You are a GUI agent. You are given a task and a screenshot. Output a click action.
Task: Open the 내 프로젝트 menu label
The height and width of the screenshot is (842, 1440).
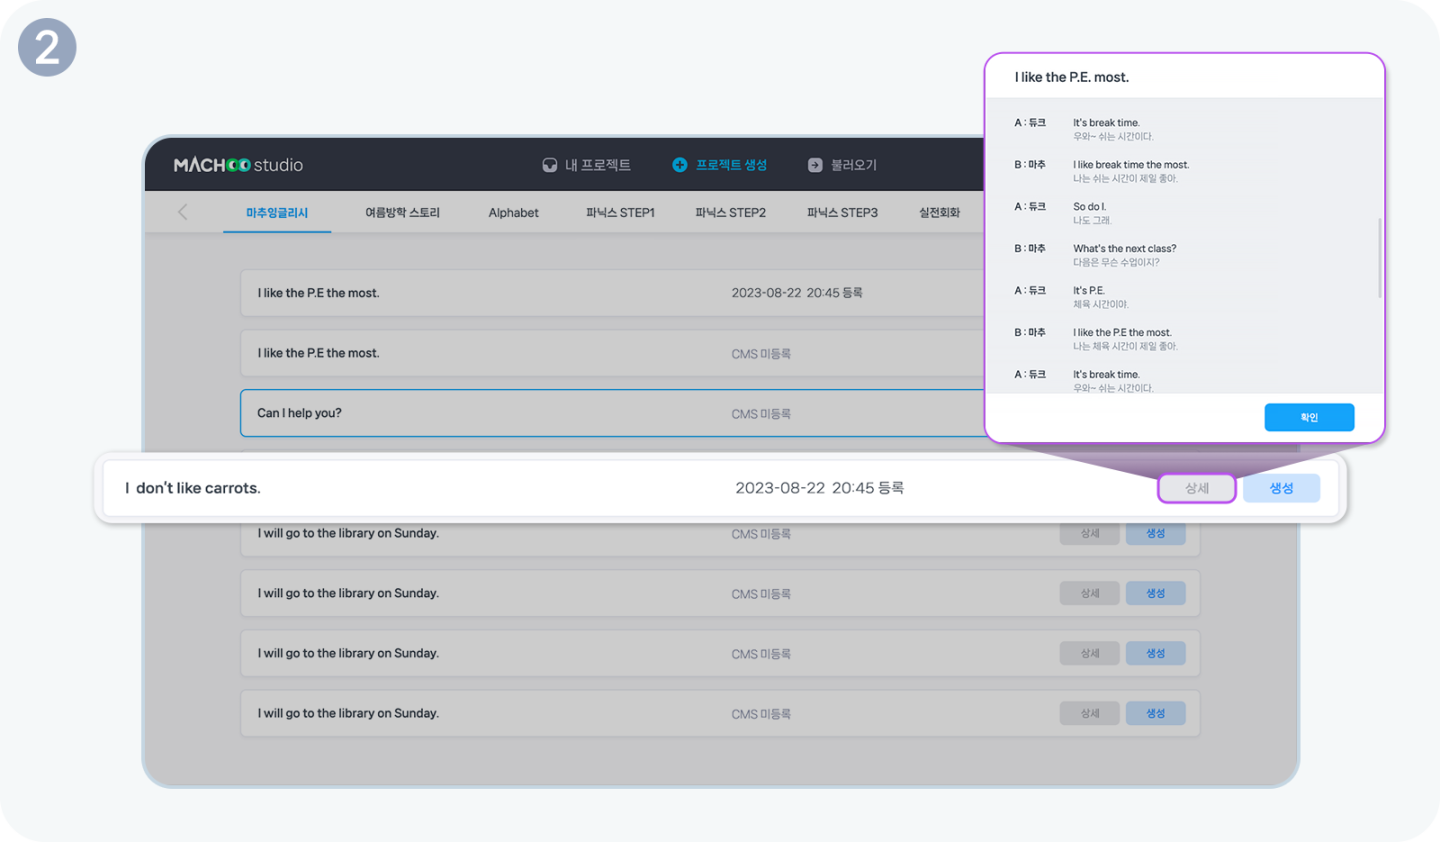pyautogui.click(x=598, y=165)
